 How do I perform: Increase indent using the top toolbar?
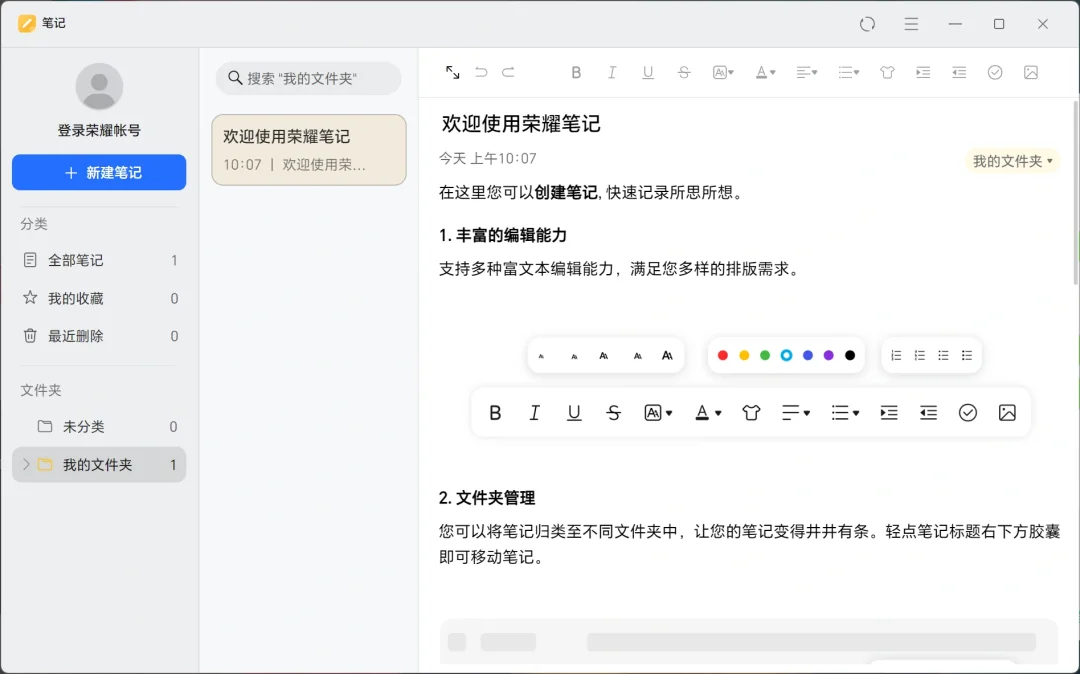[x=923, y=72]
